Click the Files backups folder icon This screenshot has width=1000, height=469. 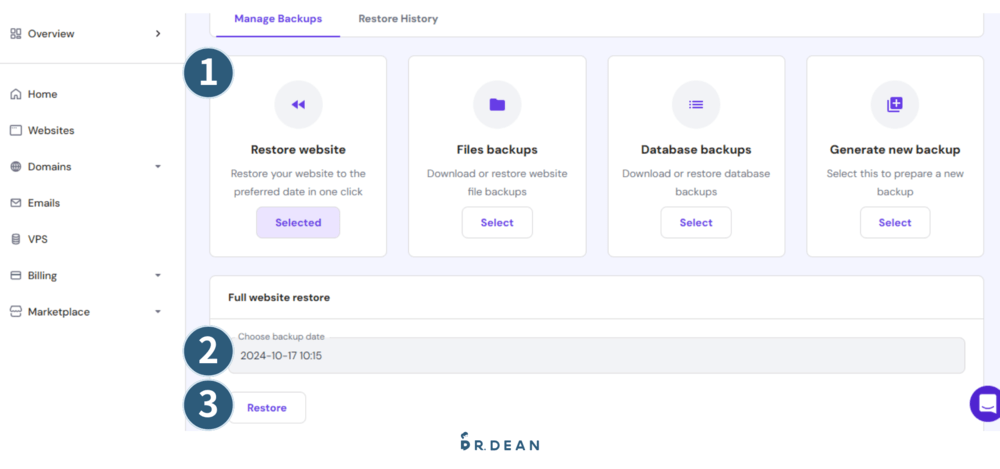(x=497, y=104)
